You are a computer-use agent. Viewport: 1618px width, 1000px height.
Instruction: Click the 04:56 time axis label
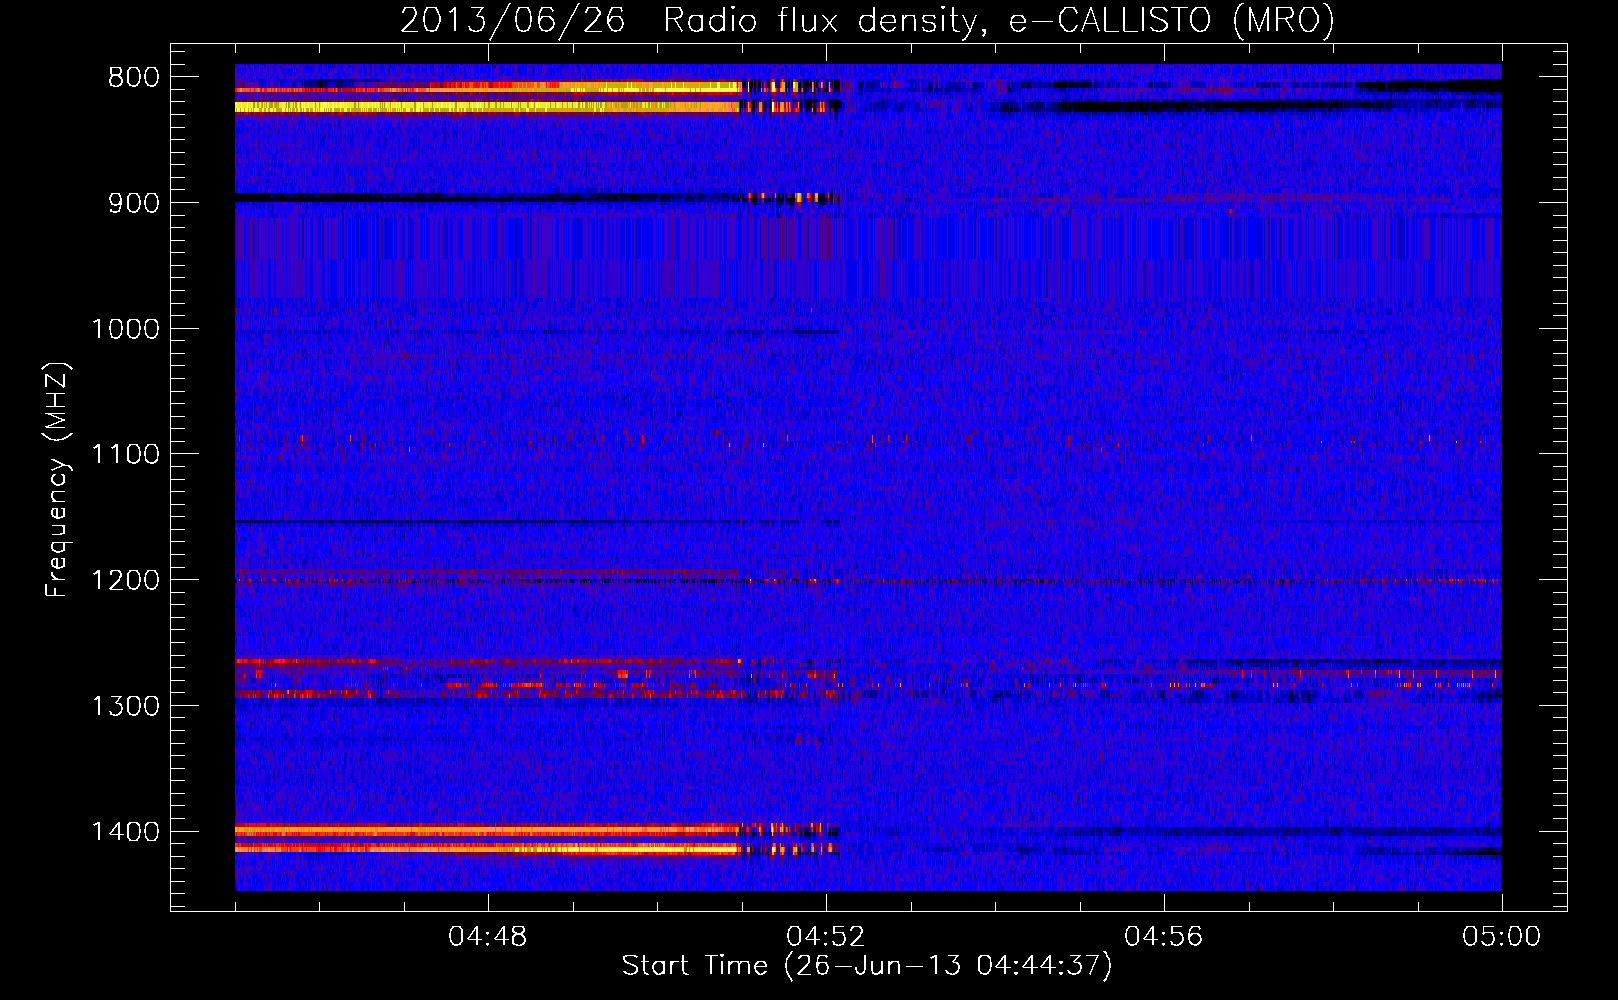pyautogui.click(x=1164, y=937)
